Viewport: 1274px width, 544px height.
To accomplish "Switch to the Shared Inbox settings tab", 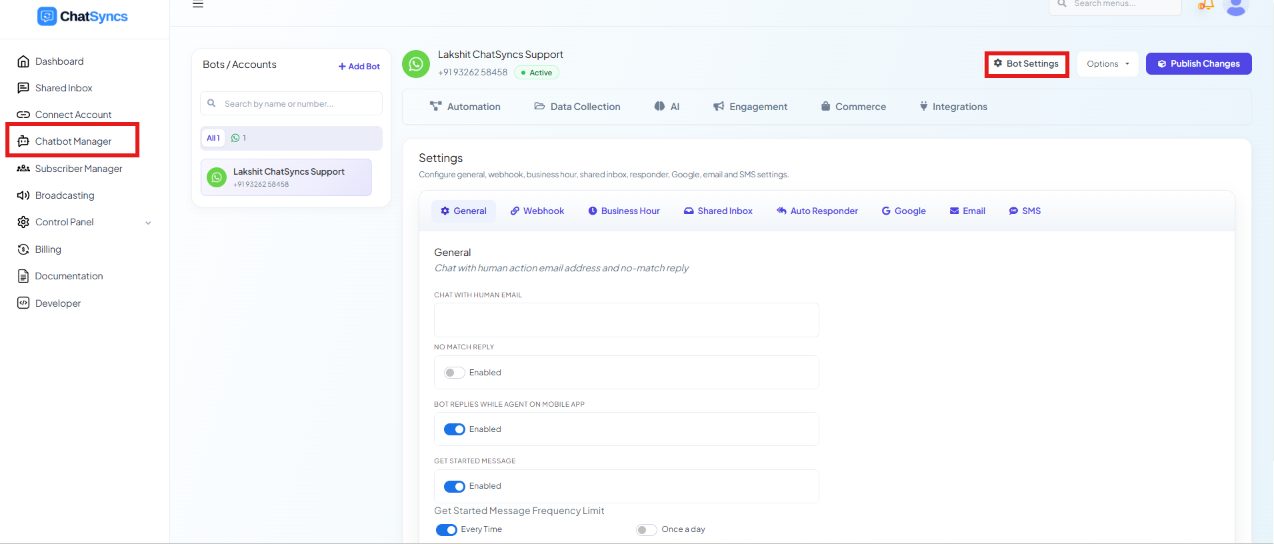I will pos(718,211).
